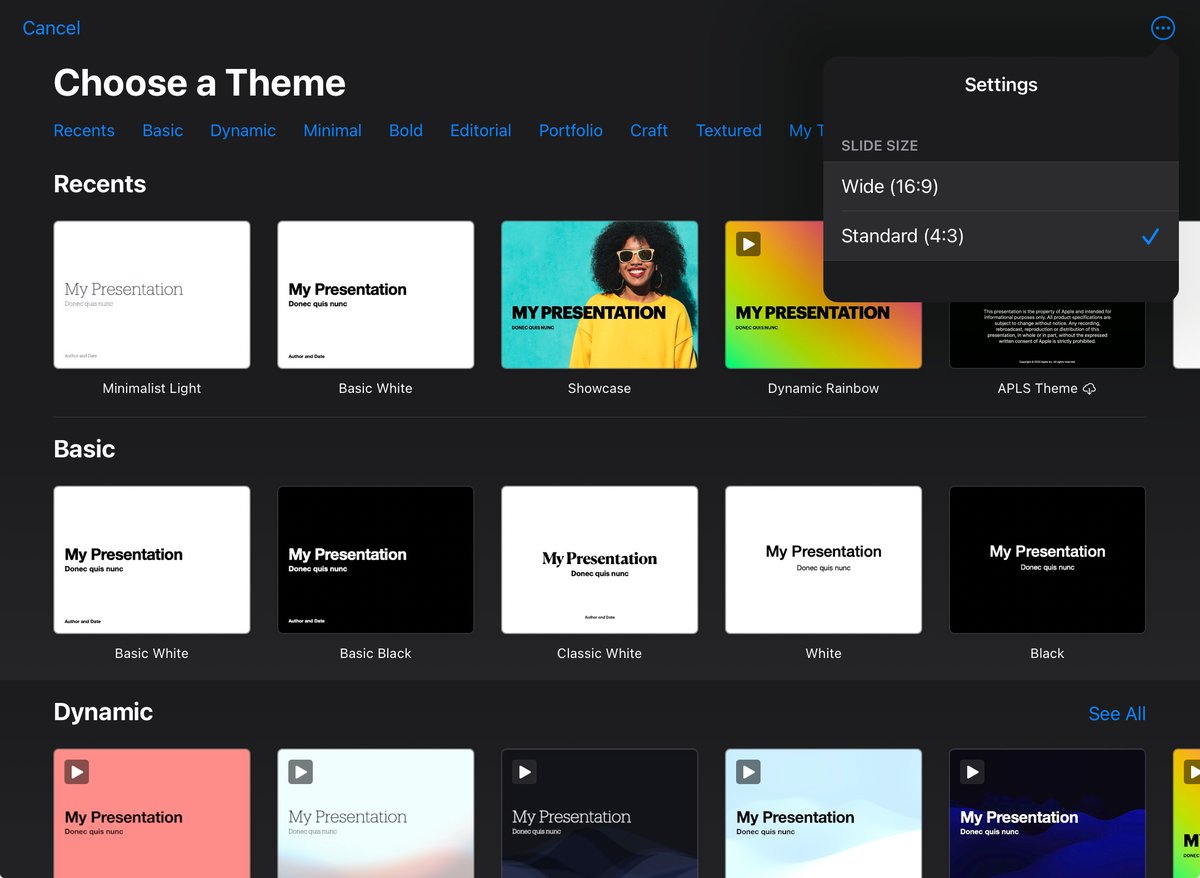The image size is (1200, 878).
Task: Select Standard (4:3) slide size
Action: [1001, 236]
